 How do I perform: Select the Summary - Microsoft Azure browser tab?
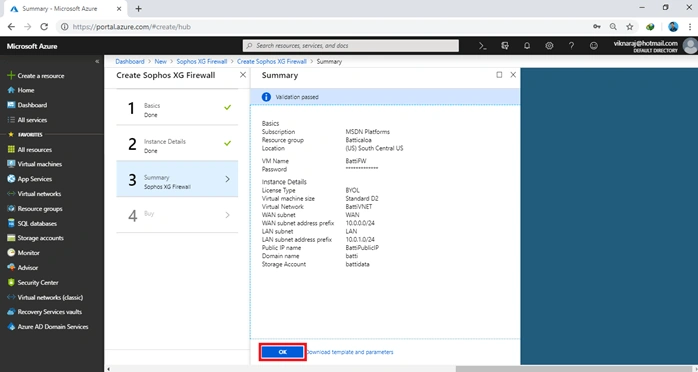(x=65, y=9)
